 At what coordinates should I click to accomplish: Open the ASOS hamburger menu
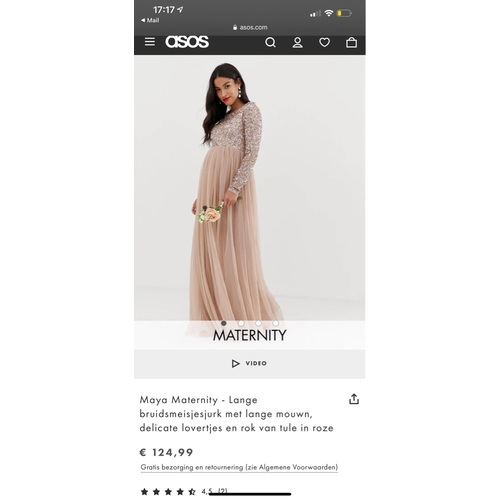pos(150,42)
